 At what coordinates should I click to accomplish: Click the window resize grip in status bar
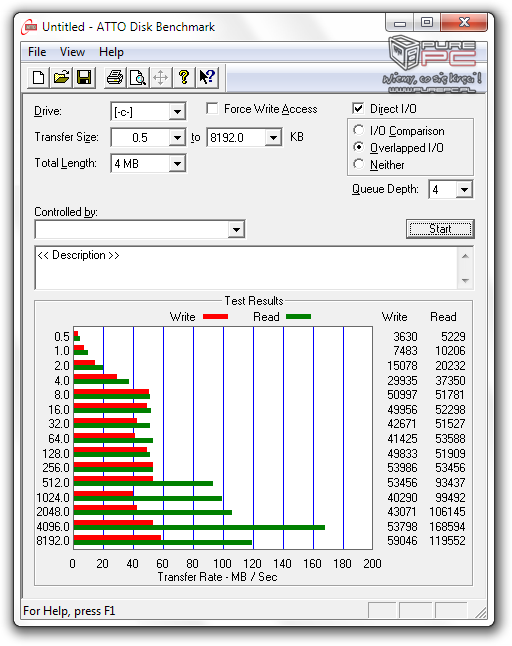coord(480,612)
